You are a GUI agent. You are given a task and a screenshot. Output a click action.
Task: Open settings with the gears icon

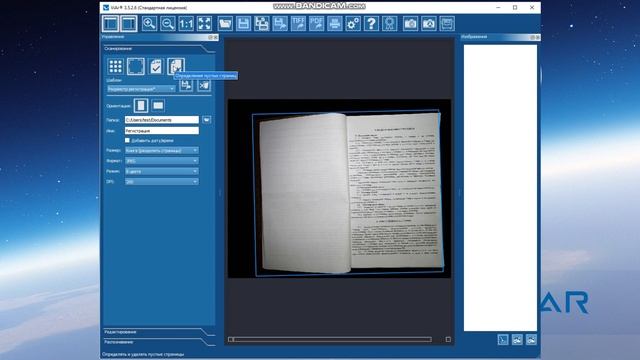(353, 24)
